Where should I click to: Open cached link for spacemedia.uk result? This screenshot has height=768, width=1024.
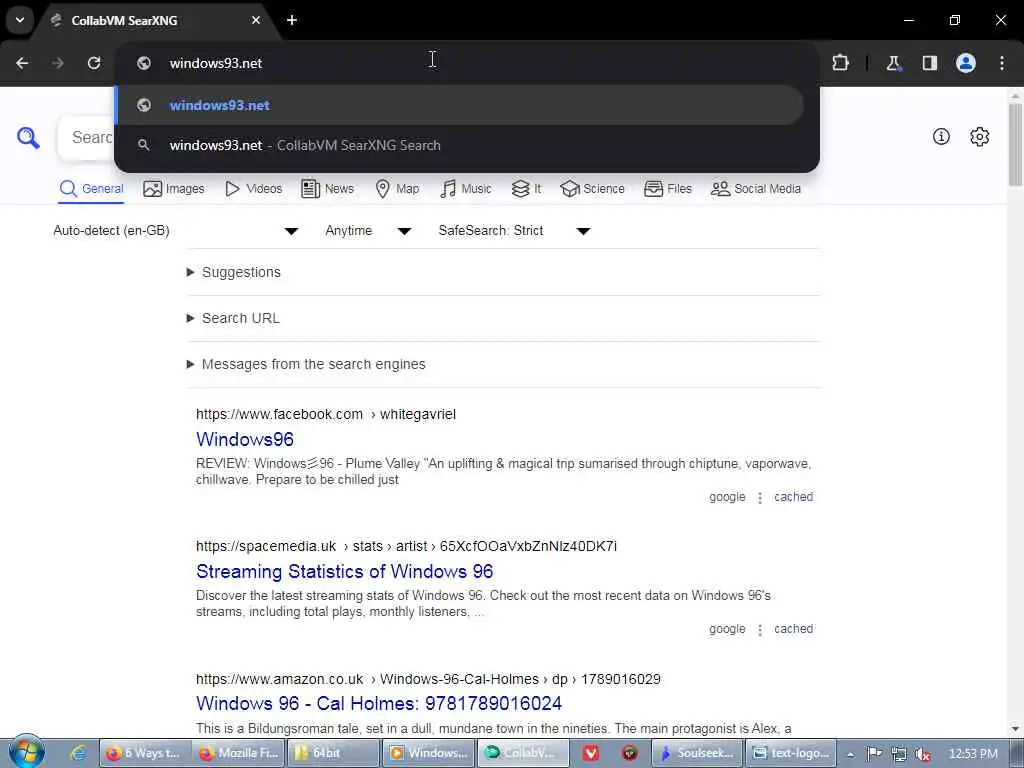793,629
